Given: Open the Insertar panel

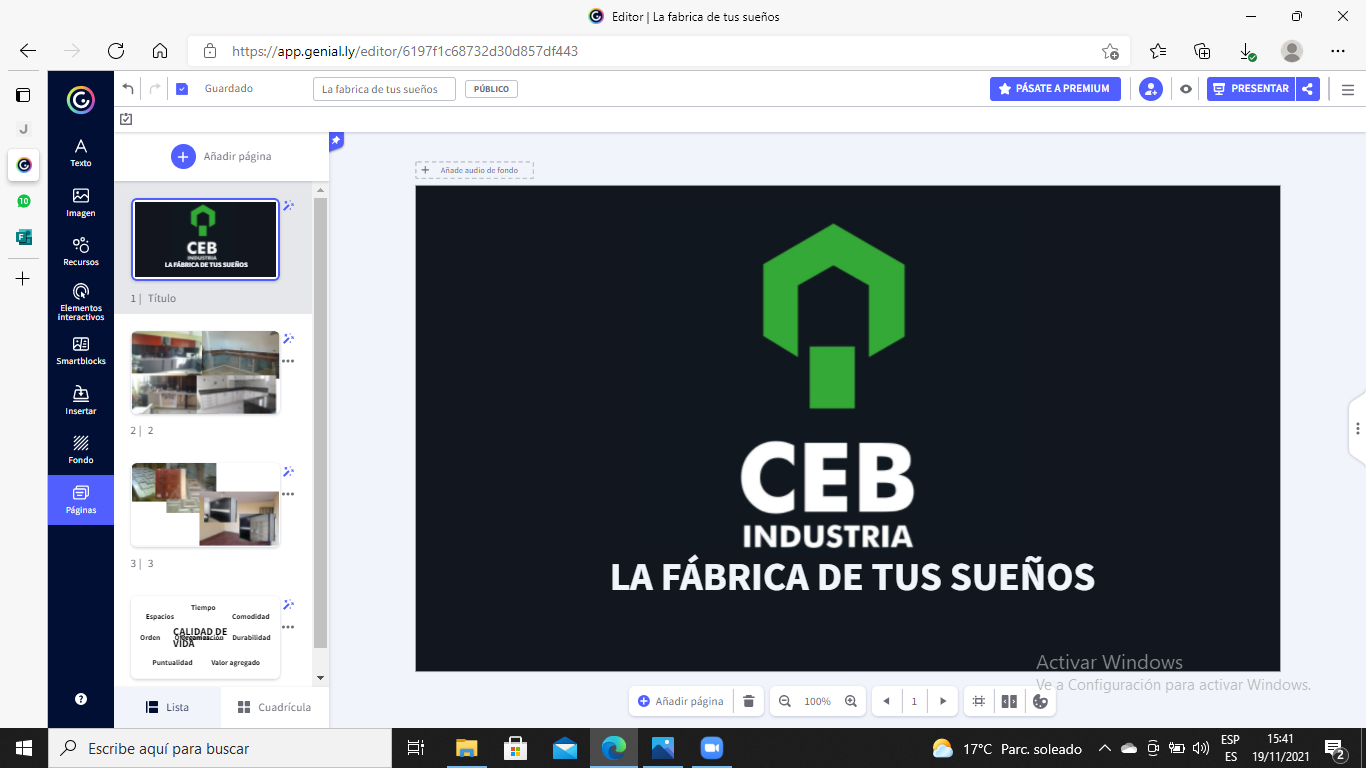Looking at the screenshot, I should (80, 403).
